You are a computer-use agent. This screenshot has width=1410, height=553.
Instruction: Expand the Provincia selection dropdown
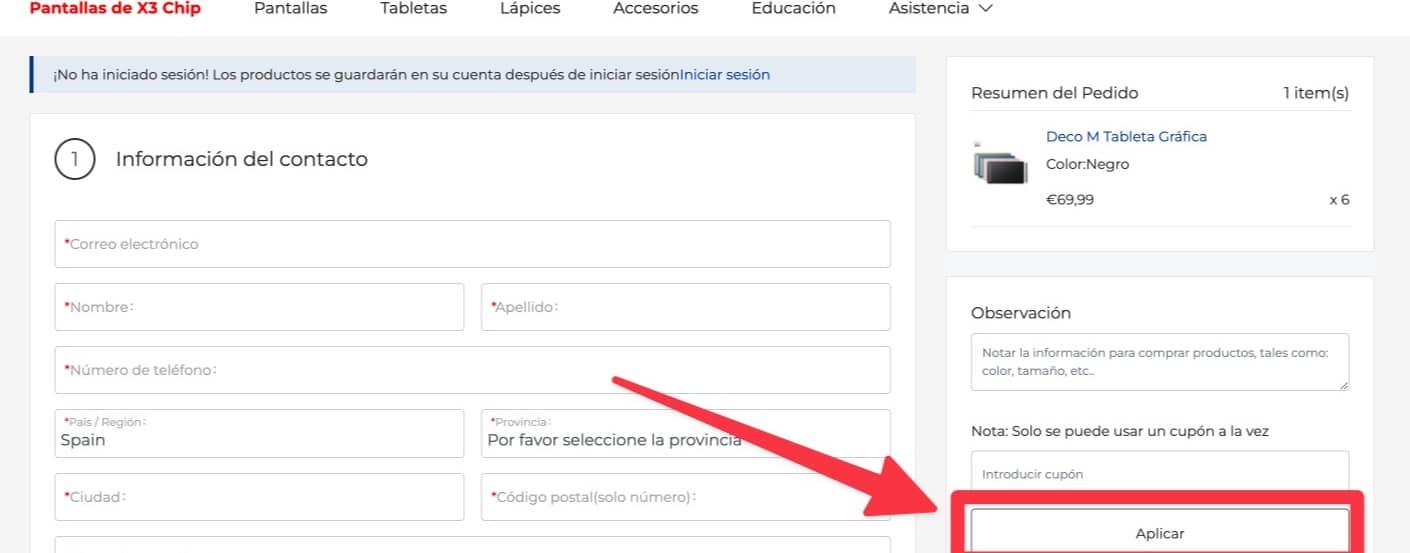point(685,433)
